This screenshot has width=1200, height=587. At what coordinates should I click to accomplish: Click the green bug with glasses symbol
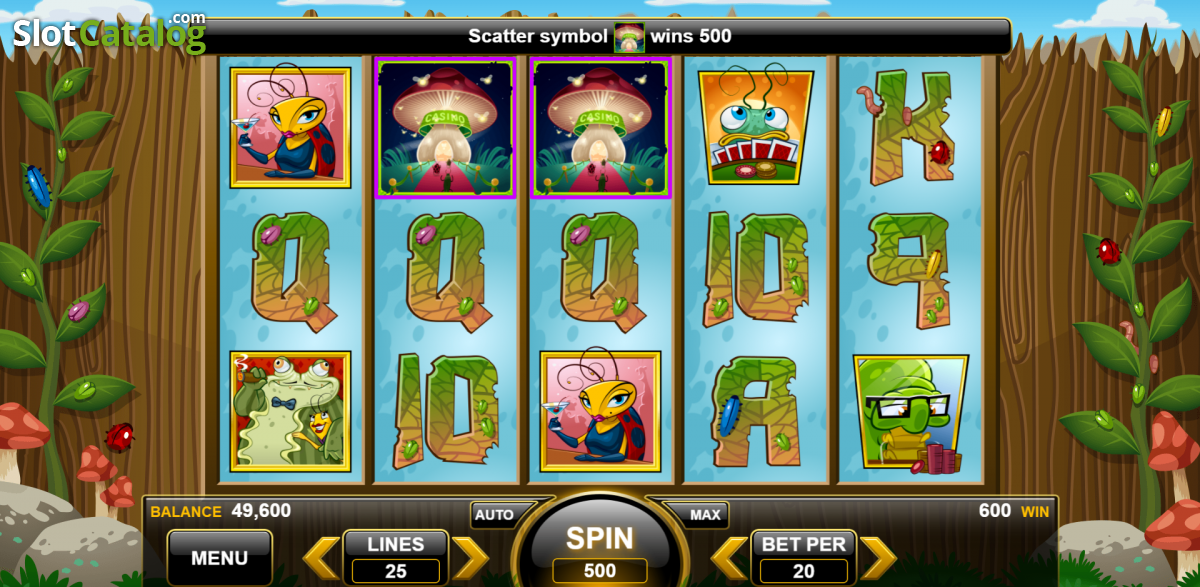[909, 413]
